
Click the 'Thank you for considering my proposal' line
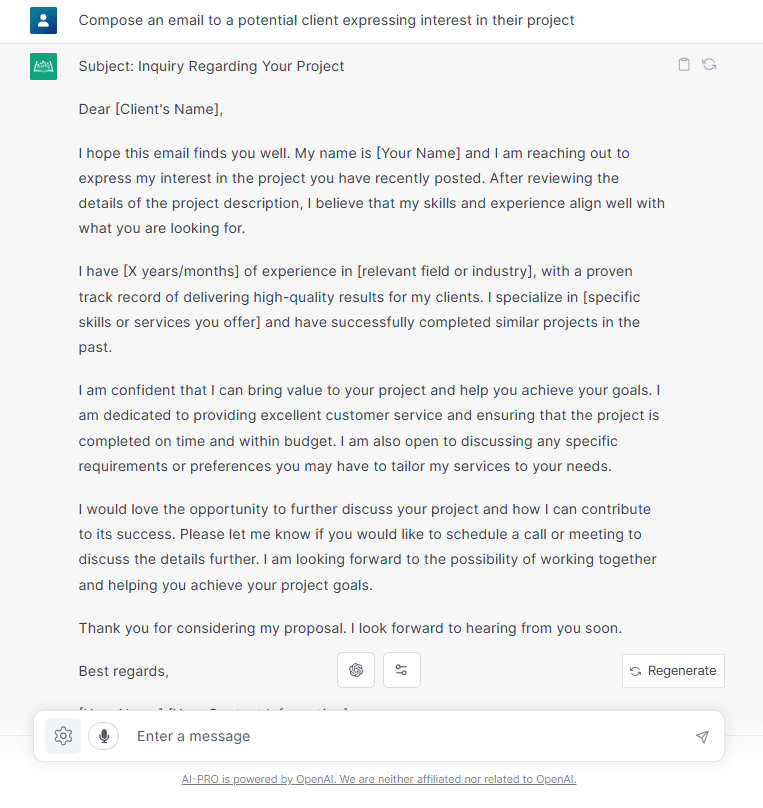350,628
